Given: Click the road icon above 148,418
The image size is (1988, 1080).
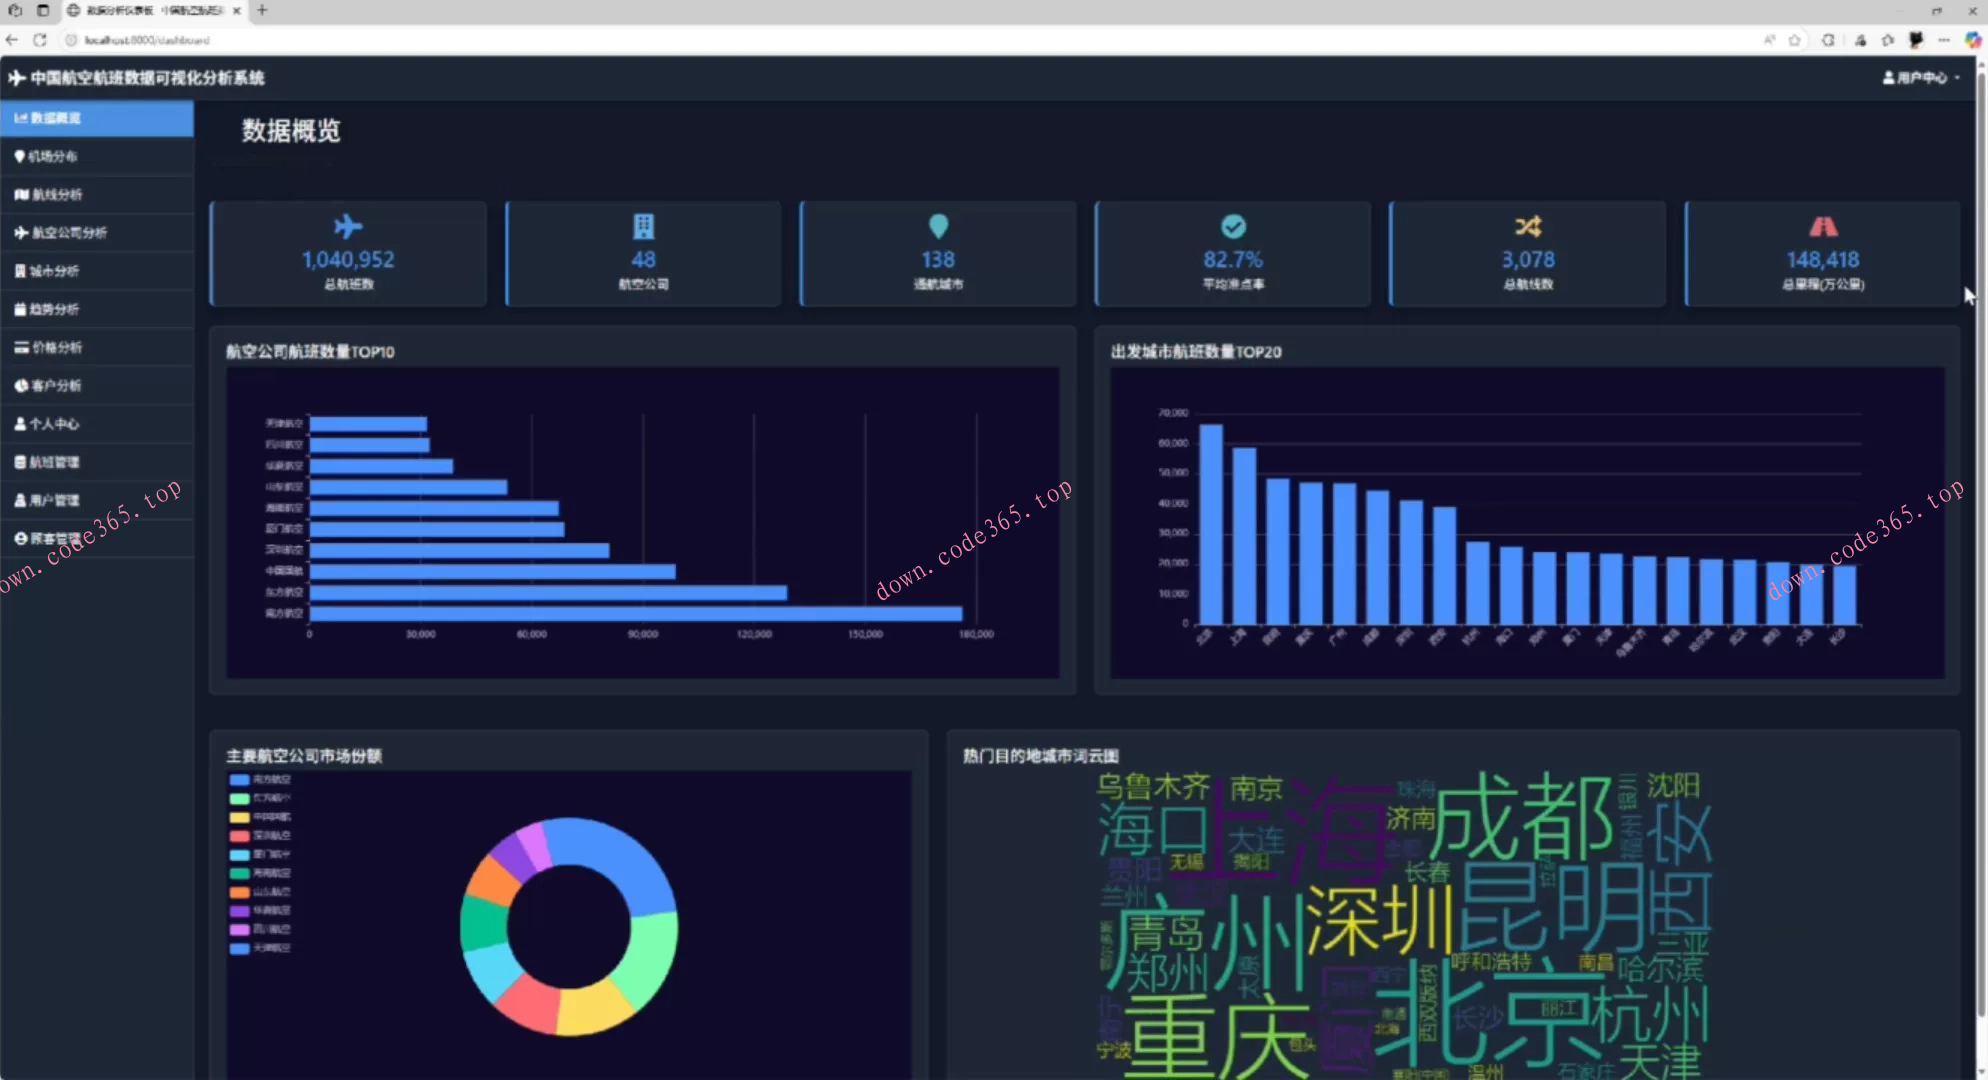Looking at the screenshot, I should coord(1822,227).
